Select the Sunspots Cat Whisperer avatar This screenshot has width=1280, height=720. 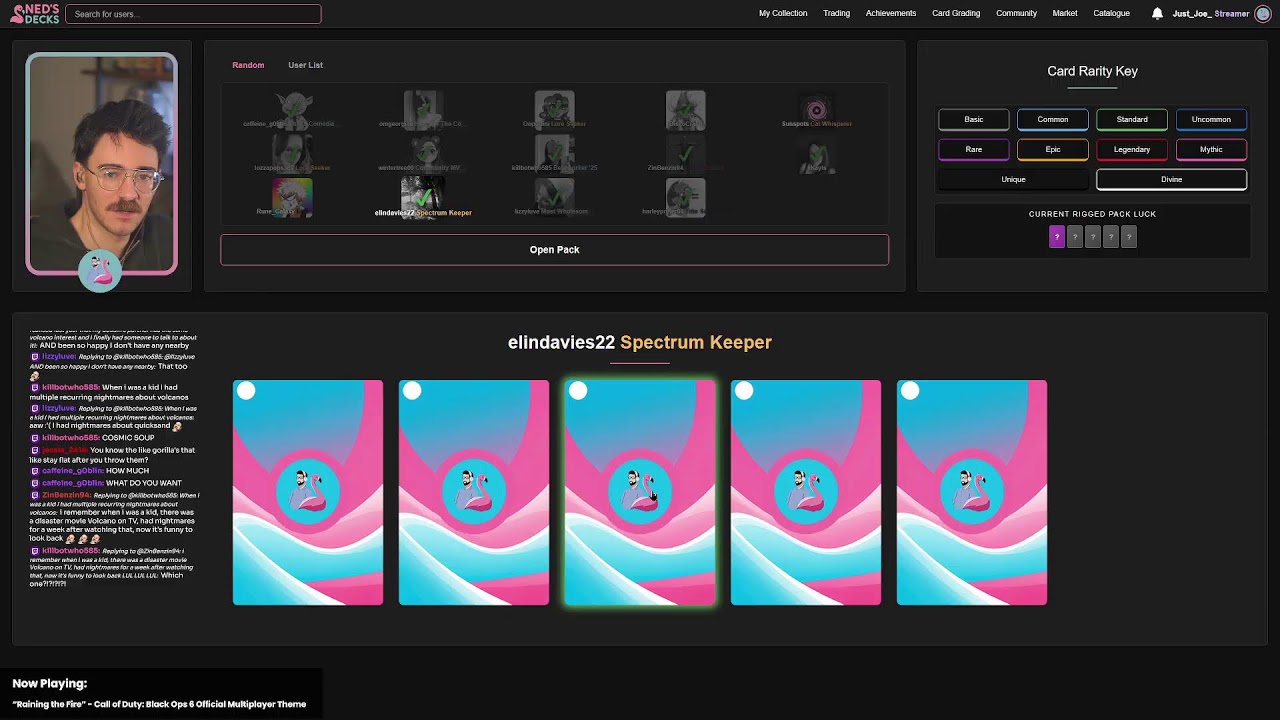(816, 110)
